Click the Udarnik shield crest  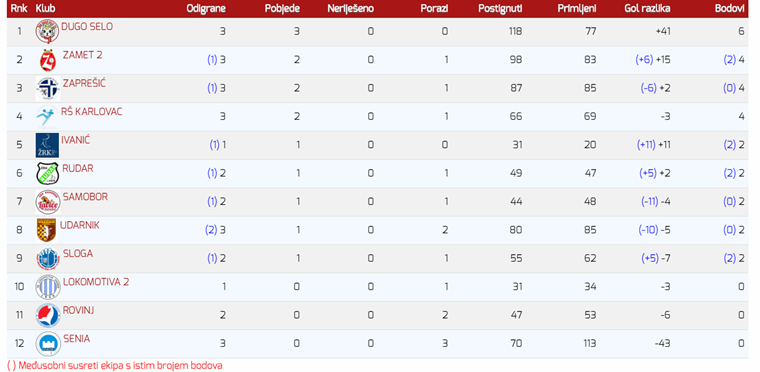47,230
